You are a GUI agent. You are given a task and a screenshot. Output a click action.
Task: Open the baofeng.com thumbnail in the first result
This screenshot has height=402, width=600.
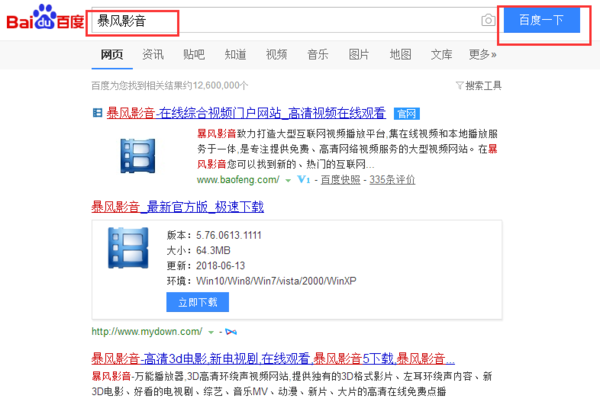138,156
